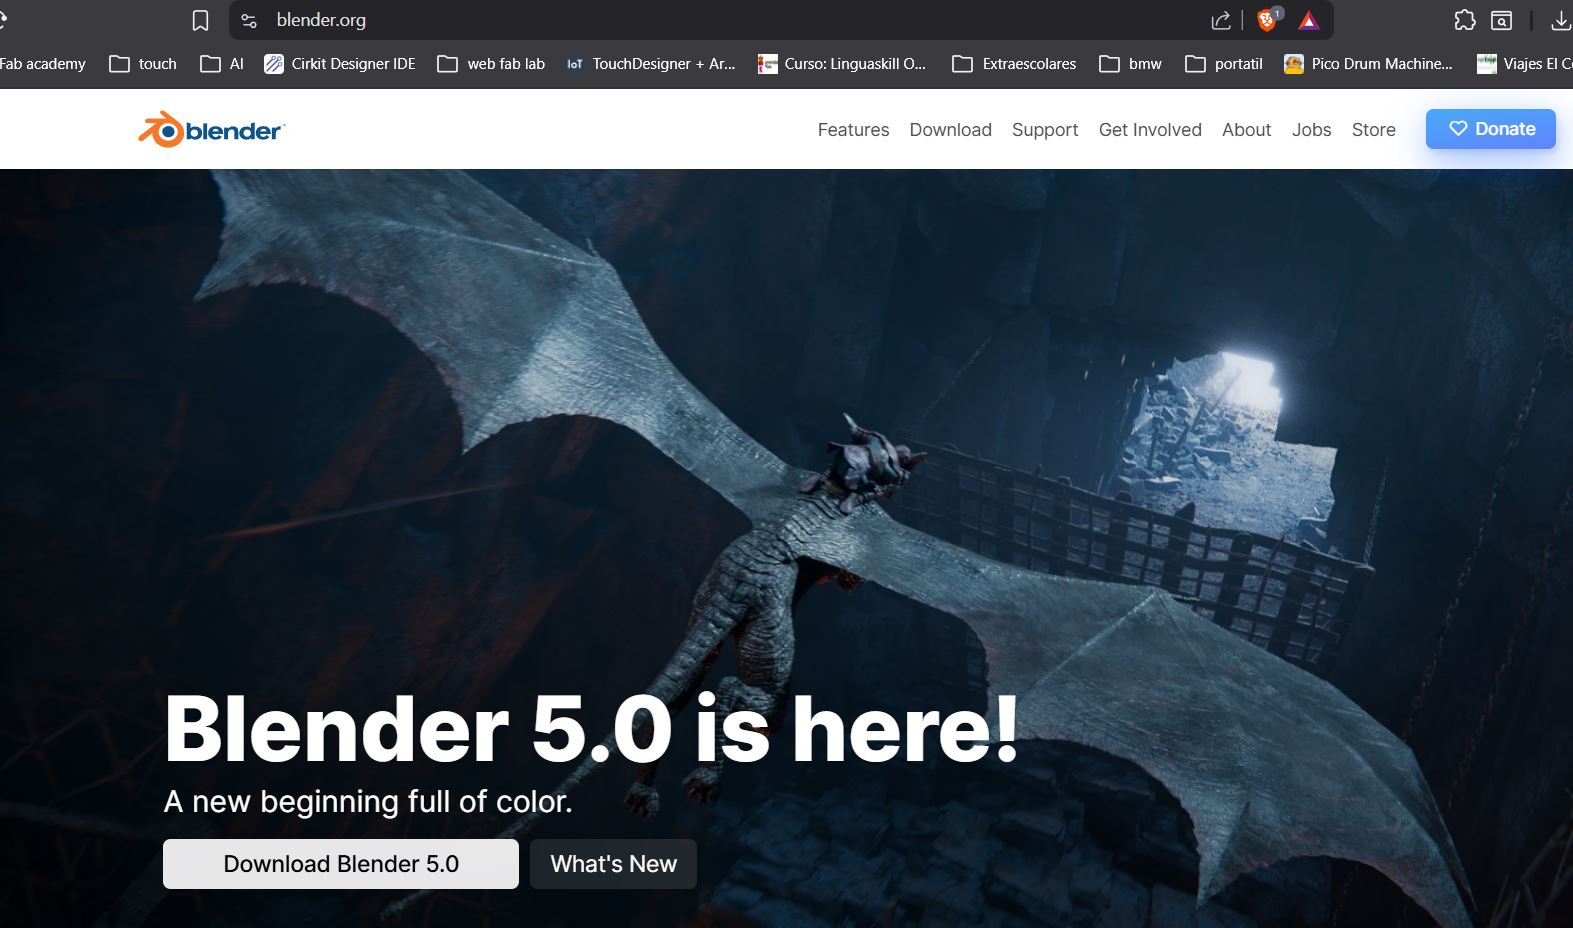Open site information icon in address bar
Image resolution: width=1573 pixels, height=928 pixels.
click(x=249, y=20)
